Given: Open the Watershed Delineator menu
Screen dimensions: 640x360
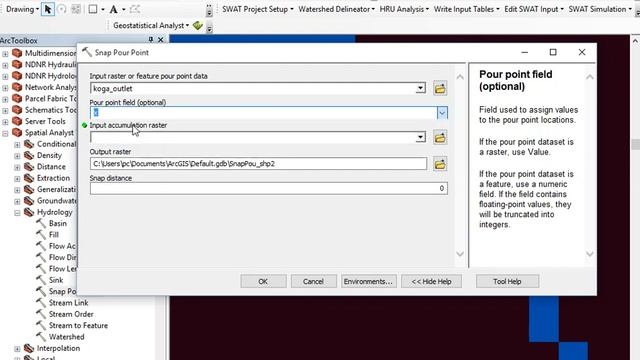Looking at the screenshot, I should pyautogui.click(x=336, y=9).
